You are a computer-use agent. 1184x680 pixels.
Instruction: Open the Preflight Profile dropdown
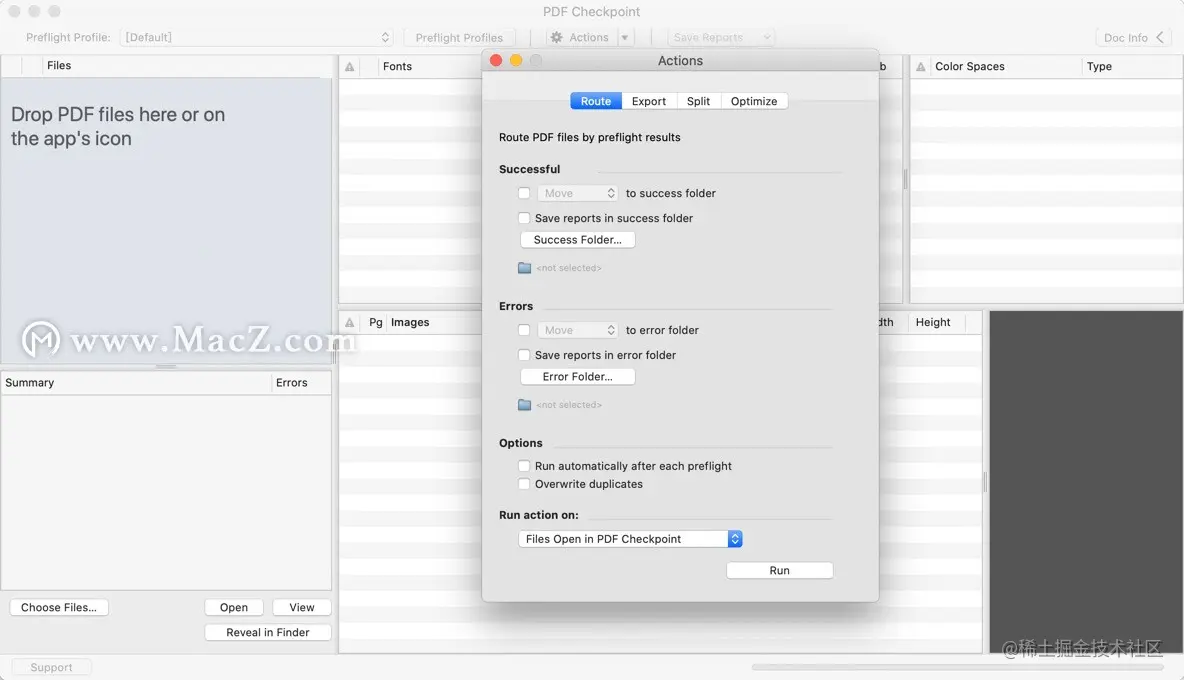coord(256,37)
